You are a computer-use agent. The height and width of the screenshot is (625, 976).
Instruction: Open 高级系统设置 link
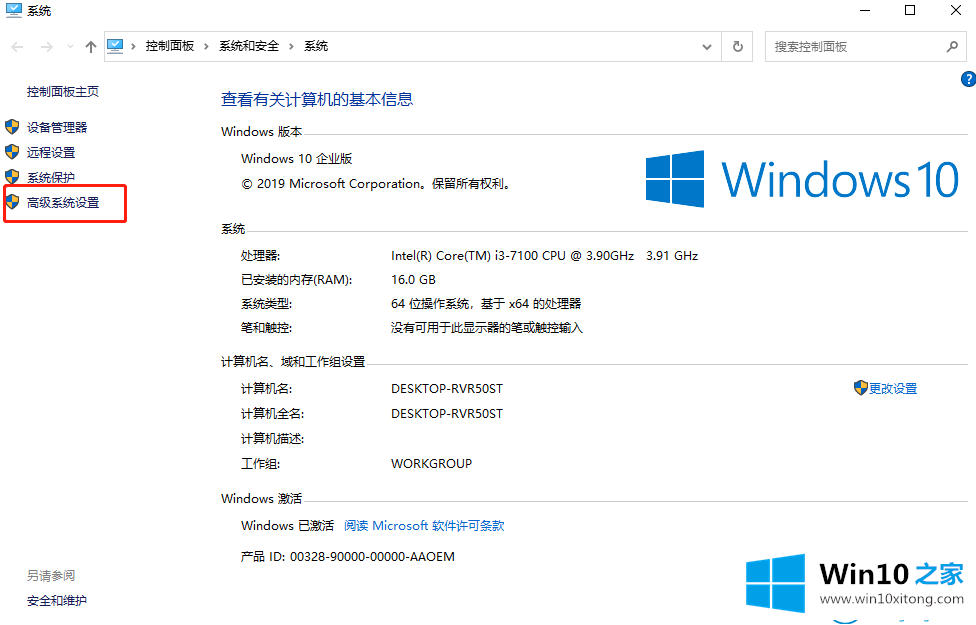point(63,202)
